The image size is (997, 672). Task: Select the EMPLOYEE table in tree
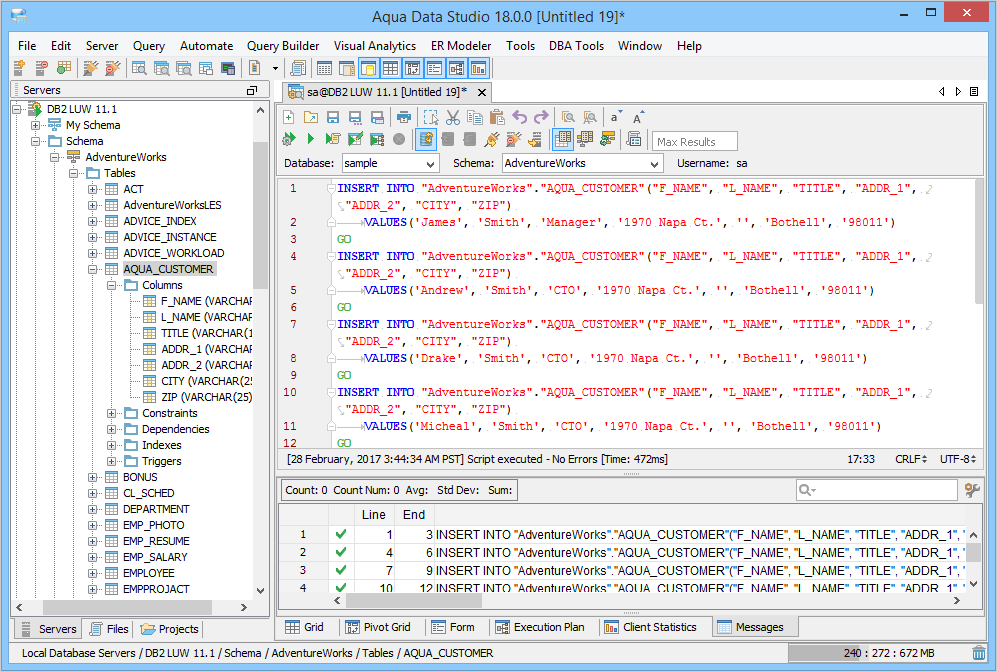(x=148, y=573)
